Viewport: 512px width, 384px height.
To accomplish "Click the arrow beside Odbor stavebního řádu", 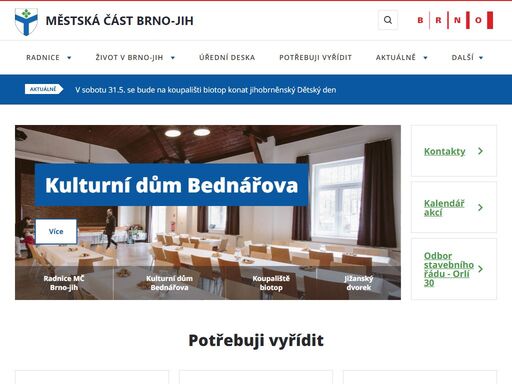I will [480, 269].
